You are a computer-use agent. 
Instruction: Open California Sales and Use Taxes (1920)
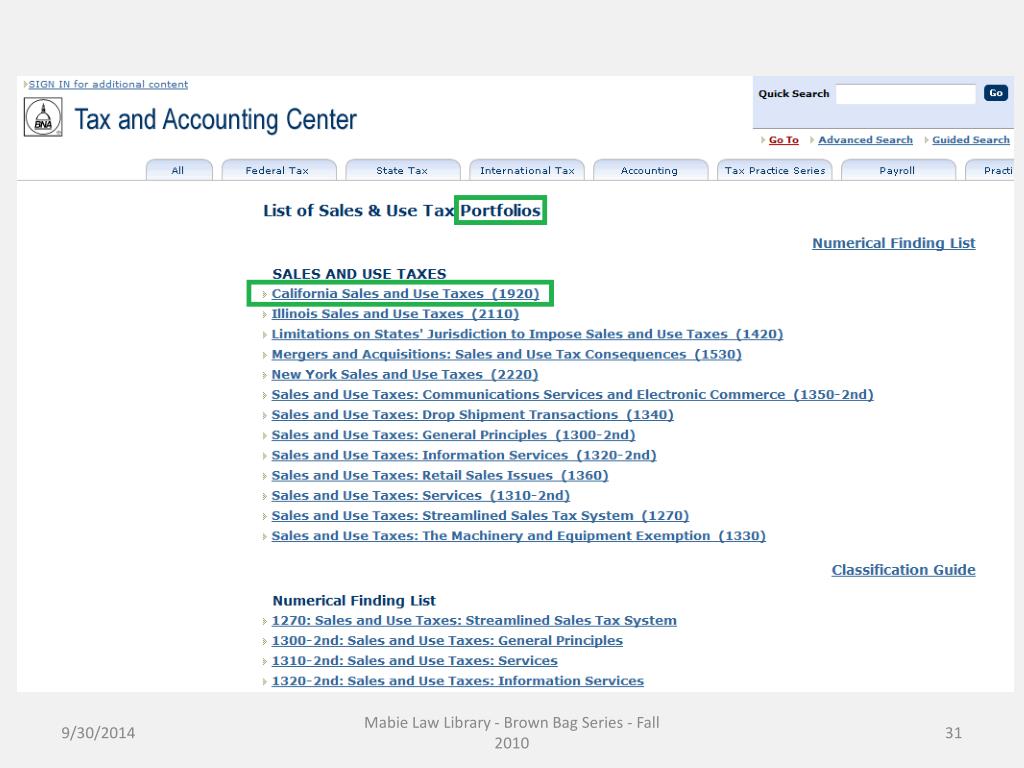coord(406,294)
